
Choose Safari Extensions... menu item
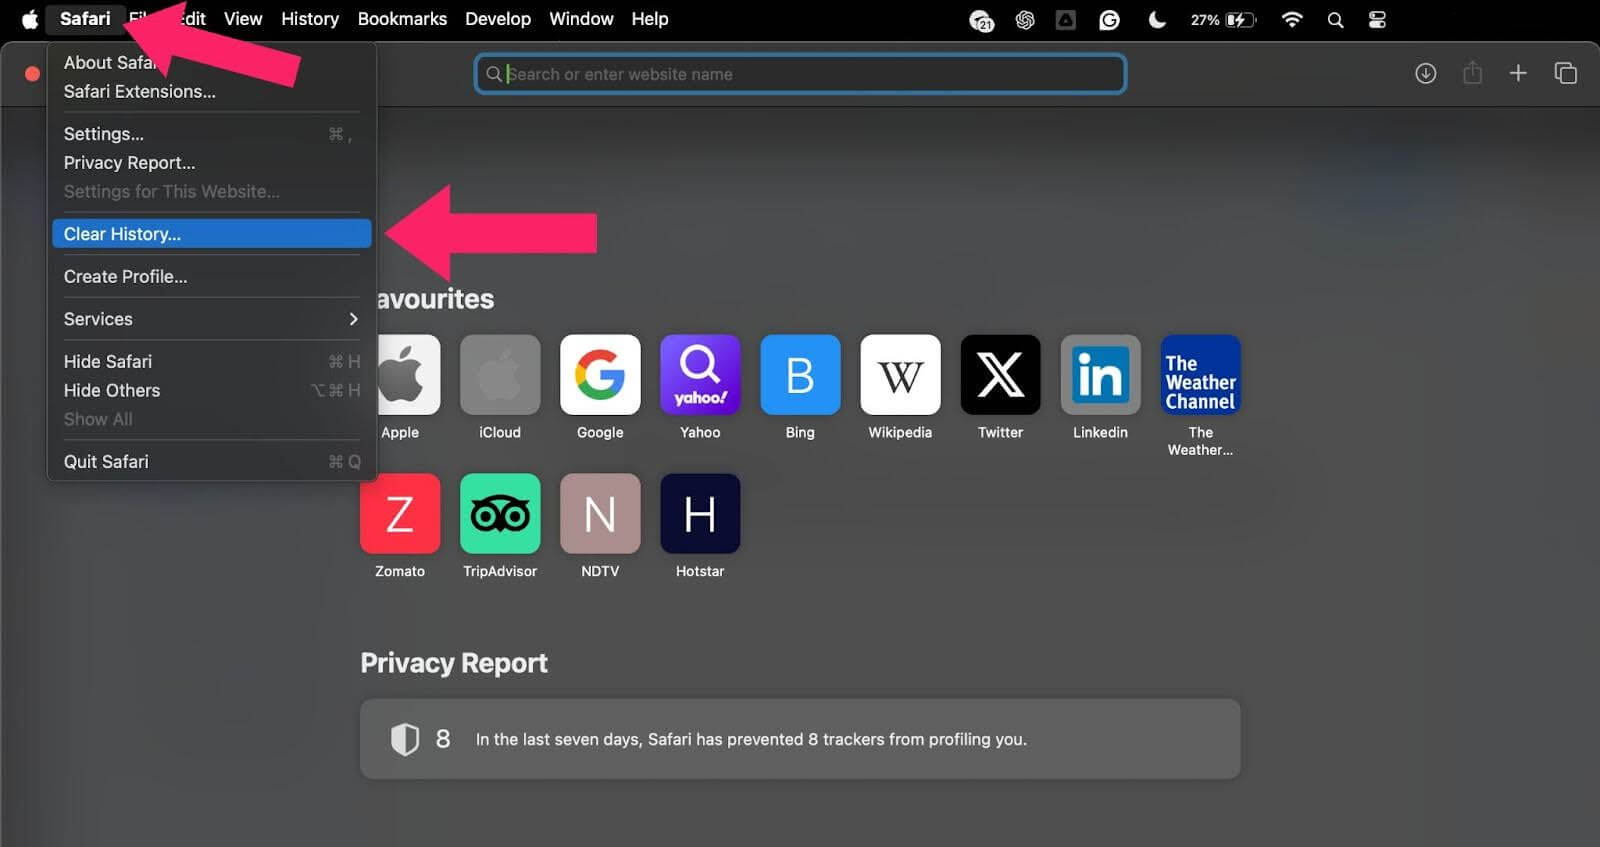[212, 92]
